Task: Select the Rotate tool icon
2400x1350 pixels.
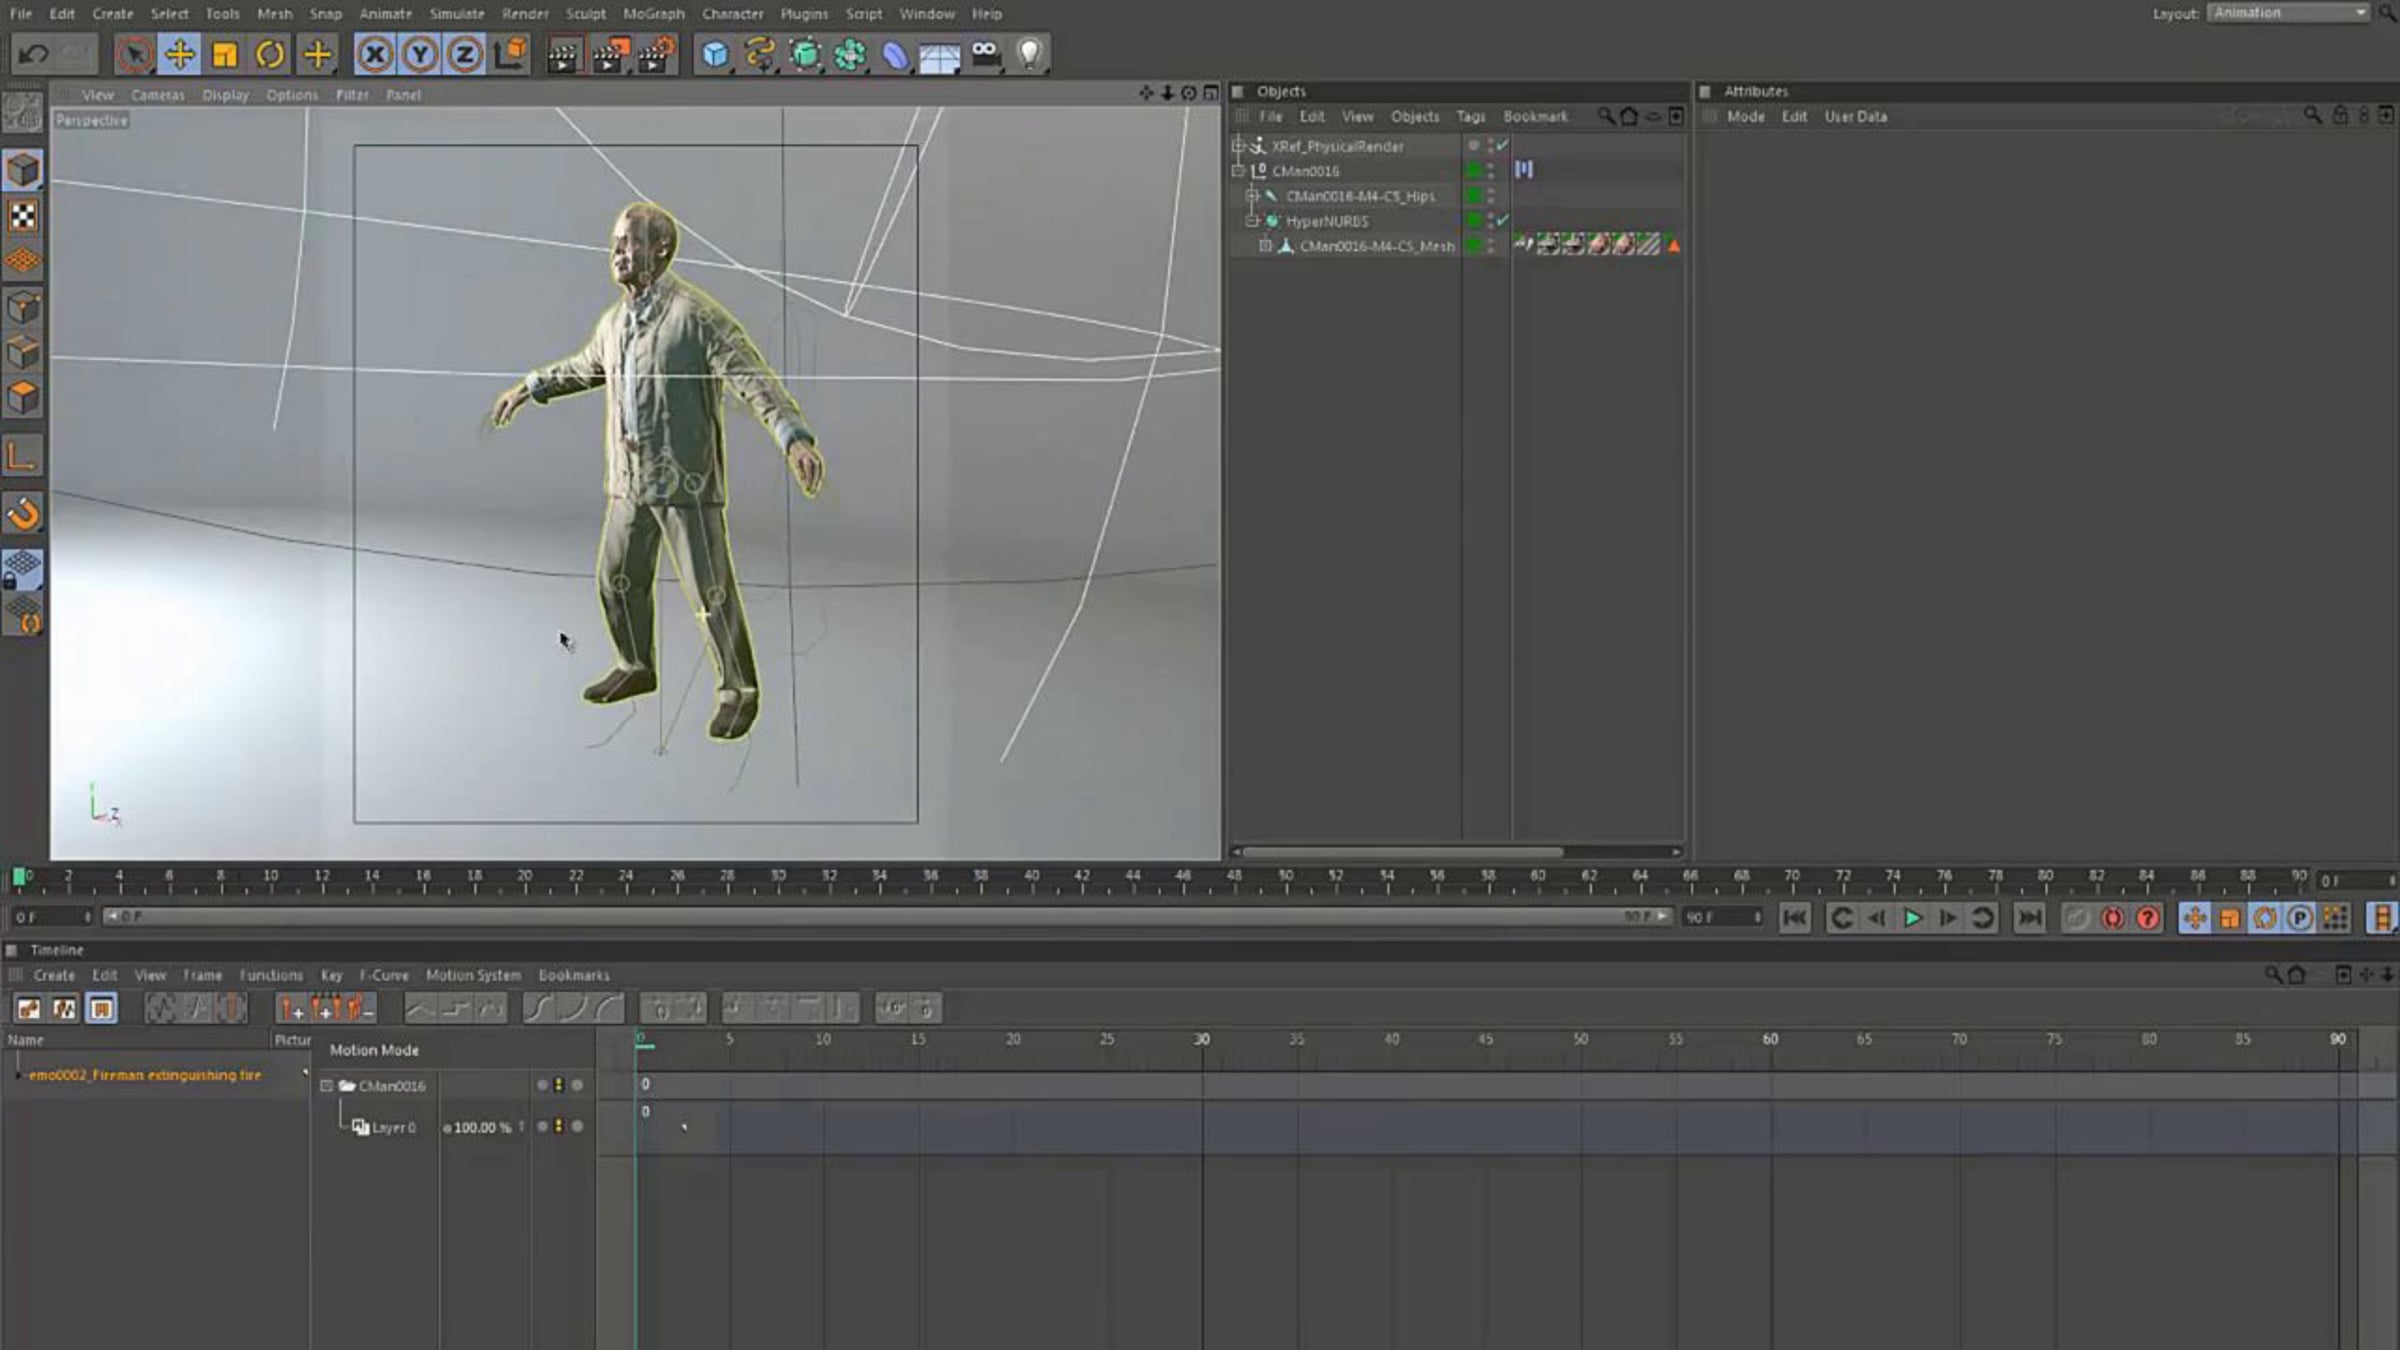Action: click(x=270, y=54)
